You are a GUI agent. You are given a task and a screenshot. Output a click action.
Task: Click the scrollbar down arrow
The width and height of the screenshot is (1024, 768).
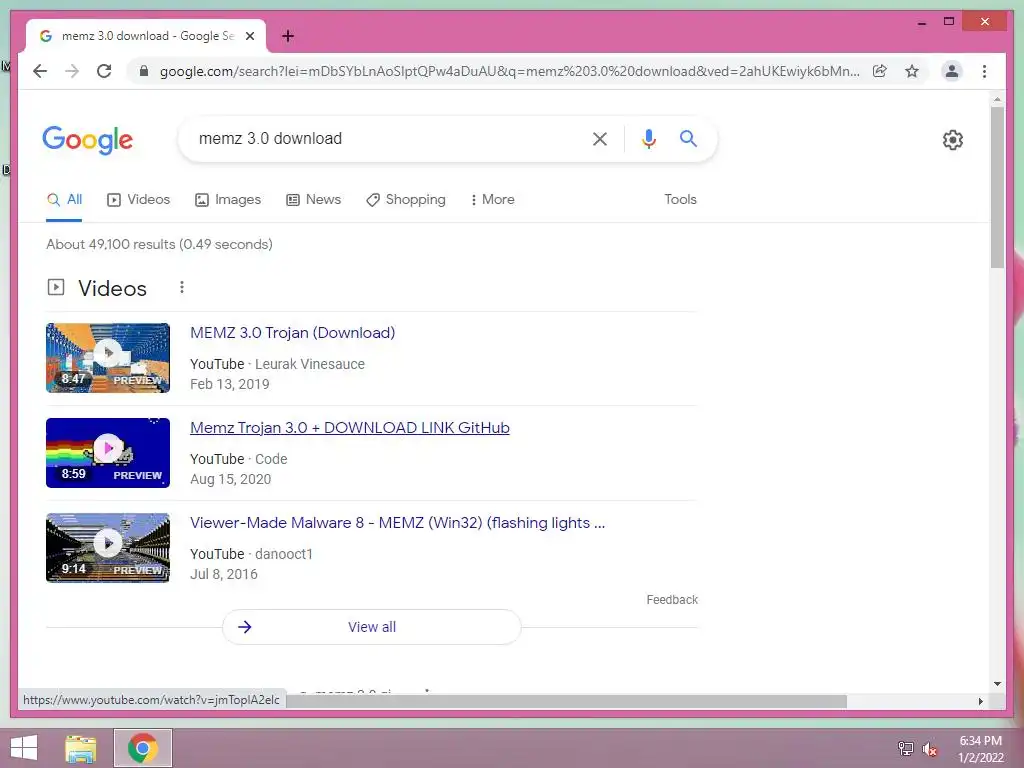(x=997, y=684)
